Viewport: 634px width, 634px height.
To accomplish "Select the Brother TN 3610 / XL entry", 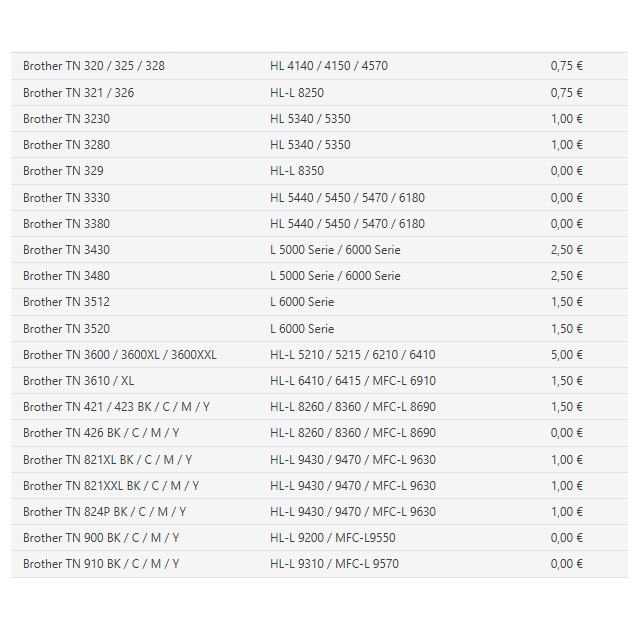I will [x=78, y=381].
